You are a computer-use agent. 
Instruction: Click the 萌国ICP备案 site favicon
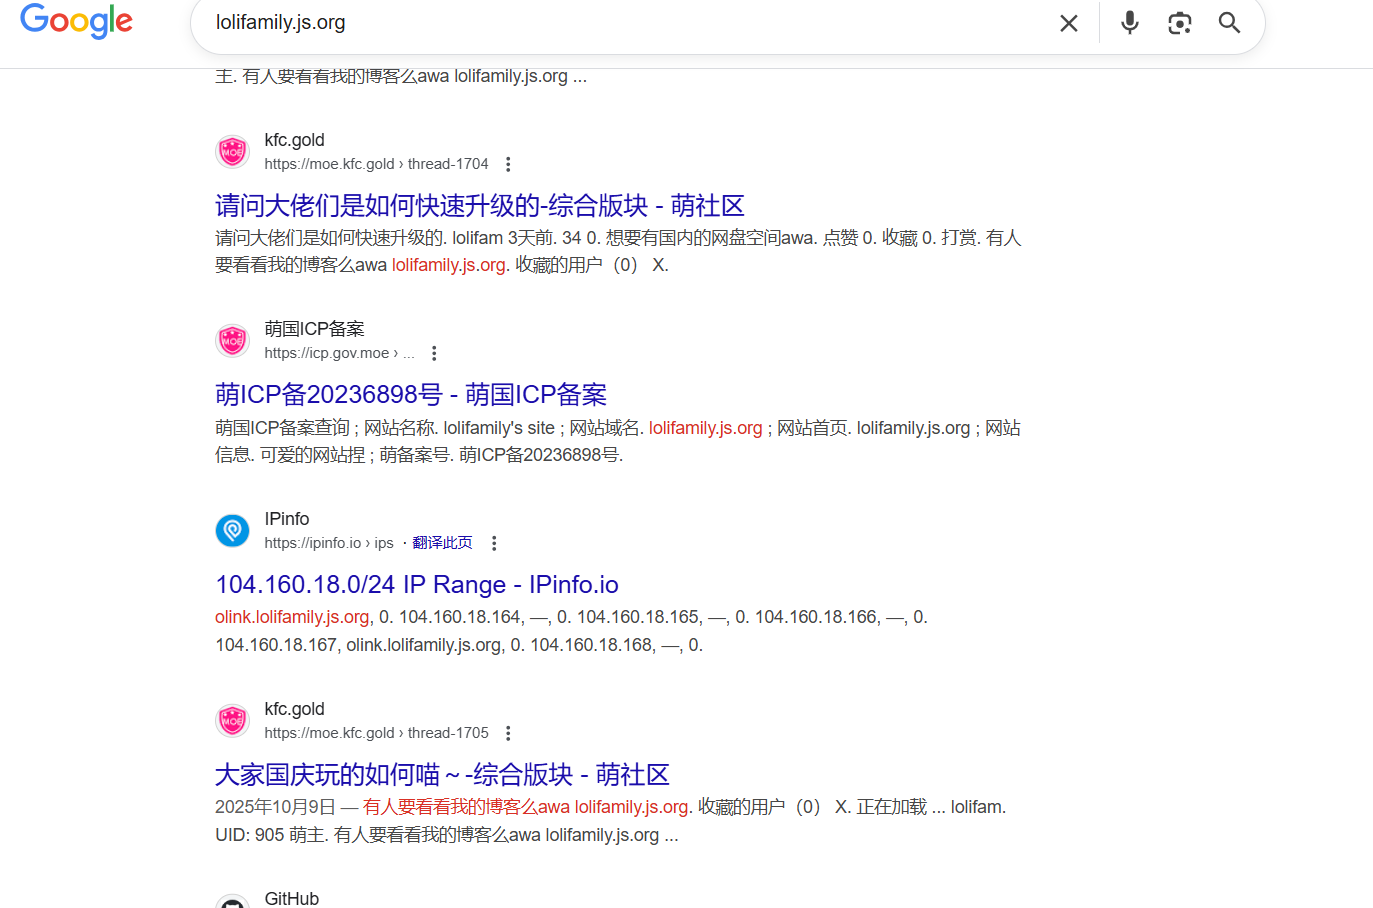[x=233, y=341]
